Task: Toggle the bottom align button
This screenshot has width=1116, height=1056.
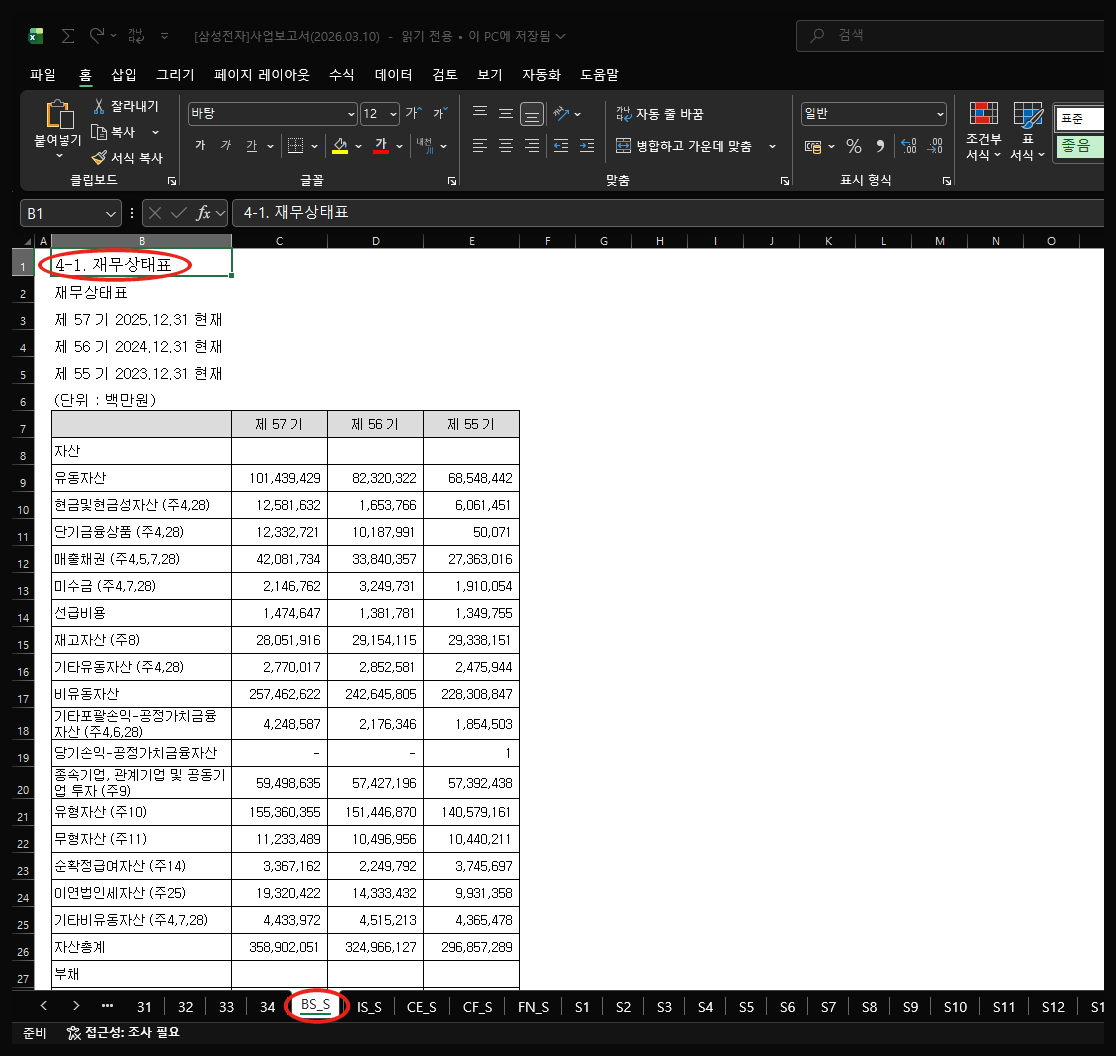Action: click(532, 114)
